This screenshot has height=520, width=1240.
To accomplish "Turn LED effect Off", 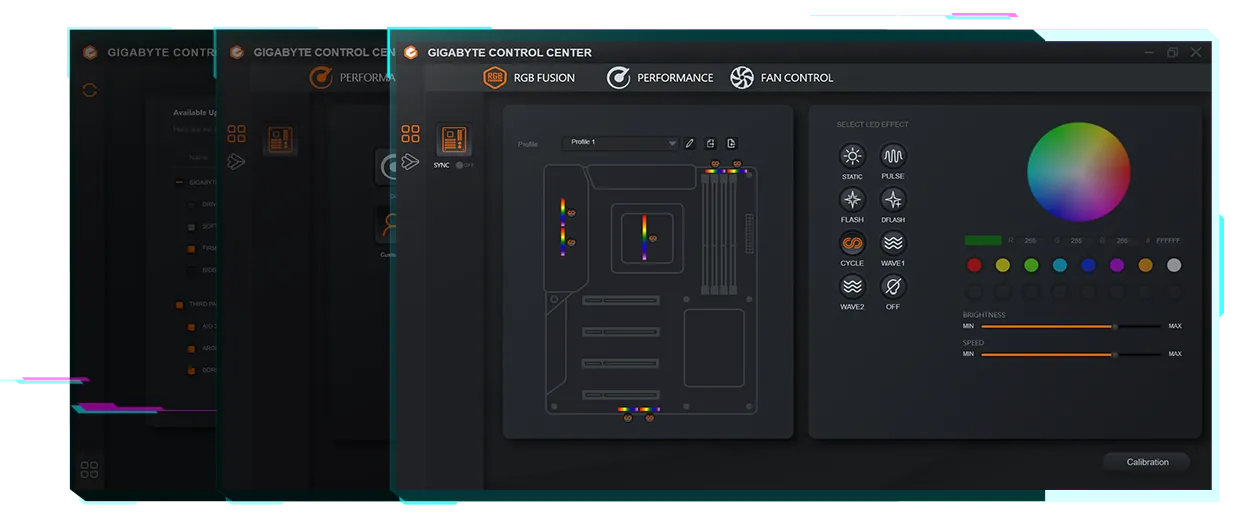I will [x=892, y=287].
